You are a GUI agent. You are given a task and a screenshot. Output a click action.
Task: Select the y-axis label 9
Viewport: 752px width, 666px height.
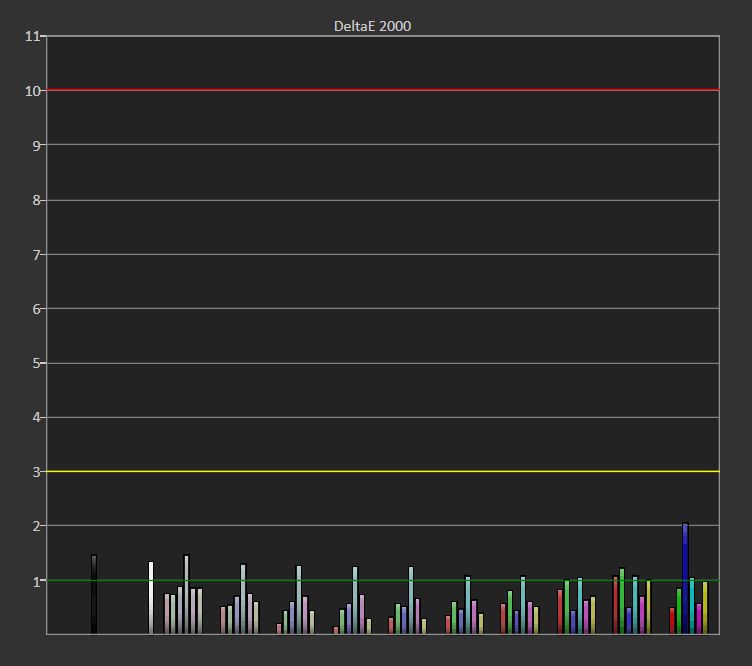click(36, 146)
